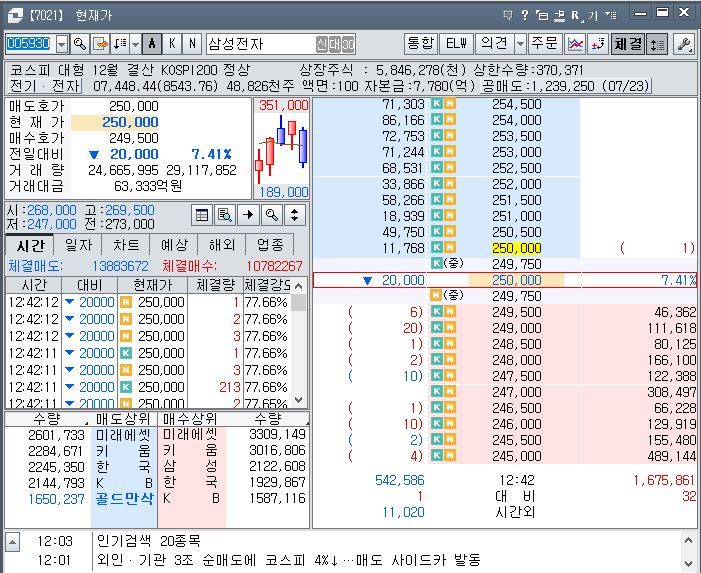Click the tick list scrollbar down arrow
The width and height of the screenshot is (701, 573).
[x=299, y=399]
